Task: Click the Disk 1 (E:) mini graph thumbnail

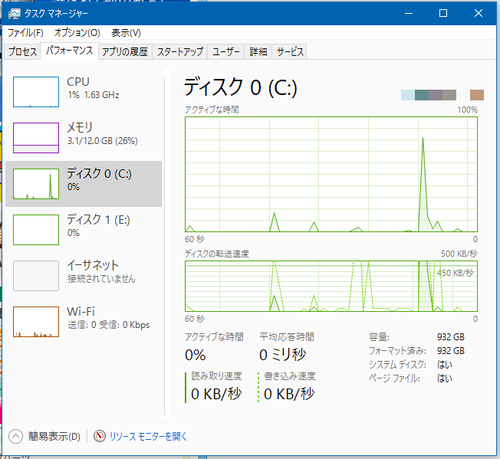Action: 36,230
